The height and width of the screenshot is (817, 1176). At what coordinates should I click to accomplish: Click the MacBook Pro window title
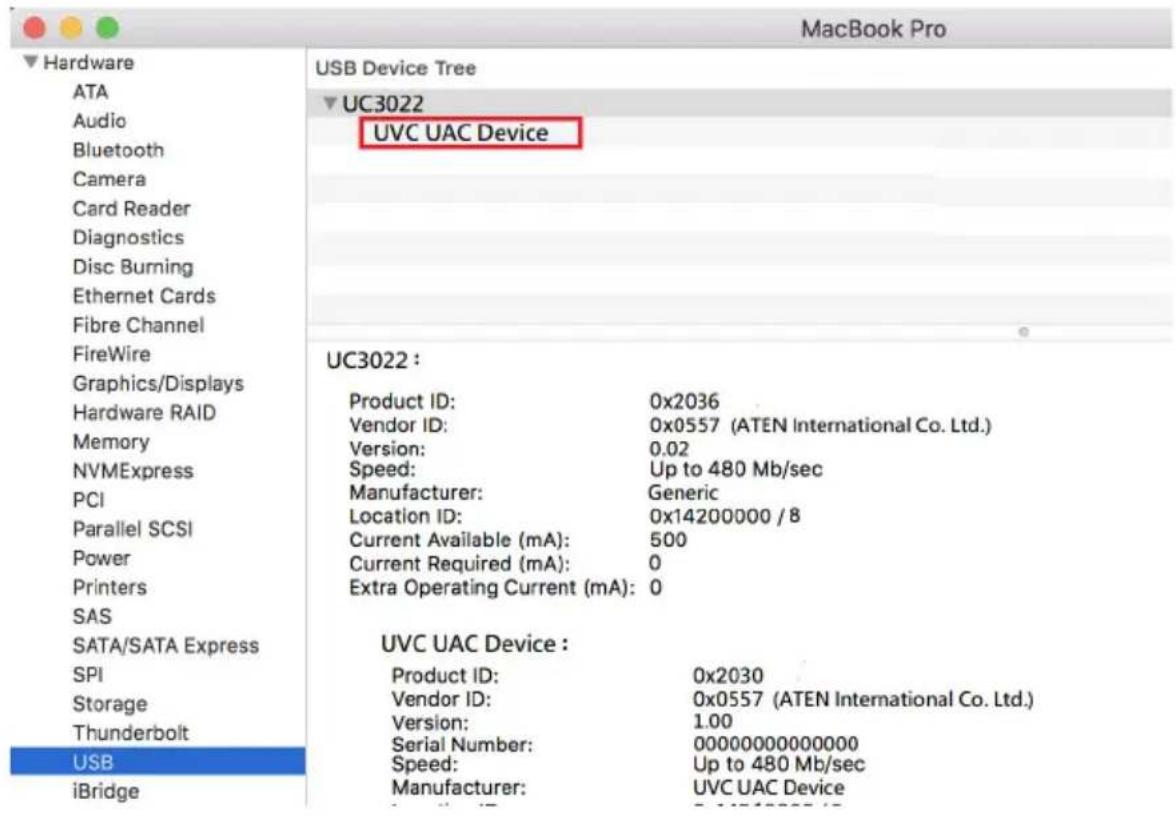click(873, 29)
